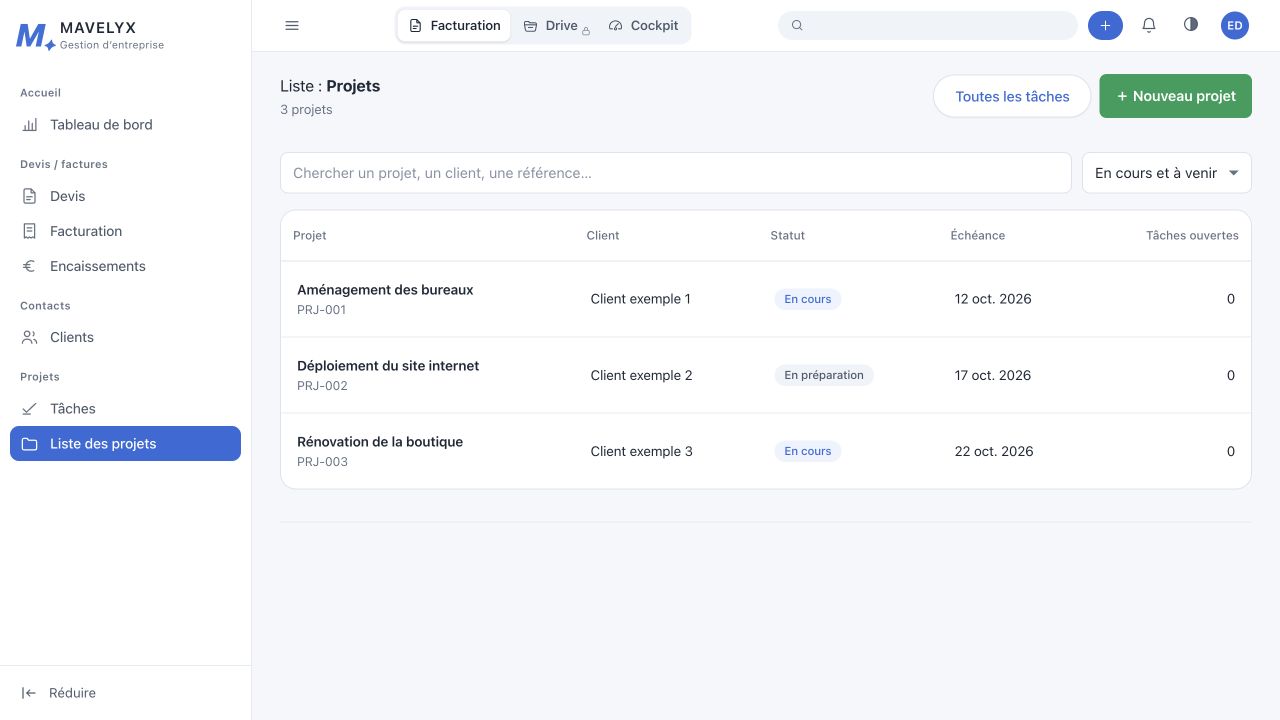Open the Déploiement du site internet project
This screenshot has height=720, width=1280.
click(x=388, y=366)
